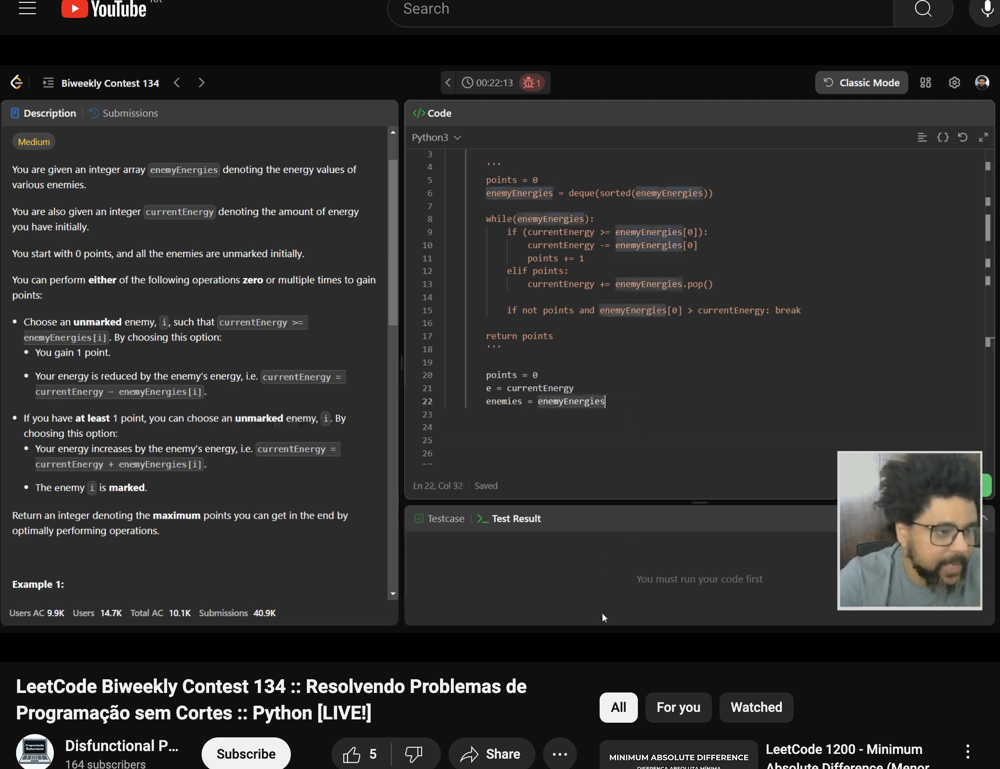The image size is (1000, 769).
Task: Reset code with the revert arrow icon
Action: pyautogui.click(x=963, y=137)
